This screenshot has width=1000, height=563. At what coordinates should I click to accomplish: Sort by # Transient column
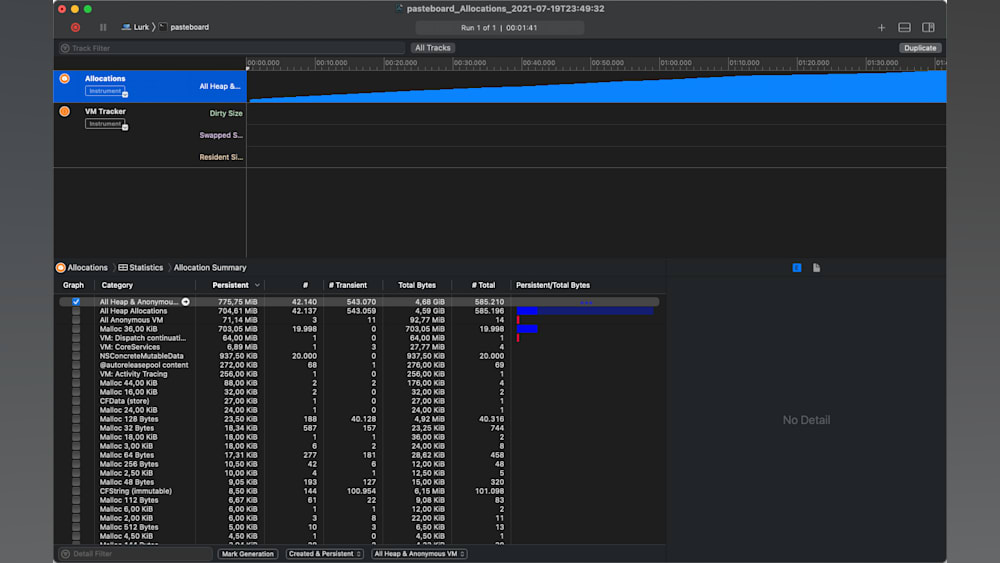[x=348, y=285]
